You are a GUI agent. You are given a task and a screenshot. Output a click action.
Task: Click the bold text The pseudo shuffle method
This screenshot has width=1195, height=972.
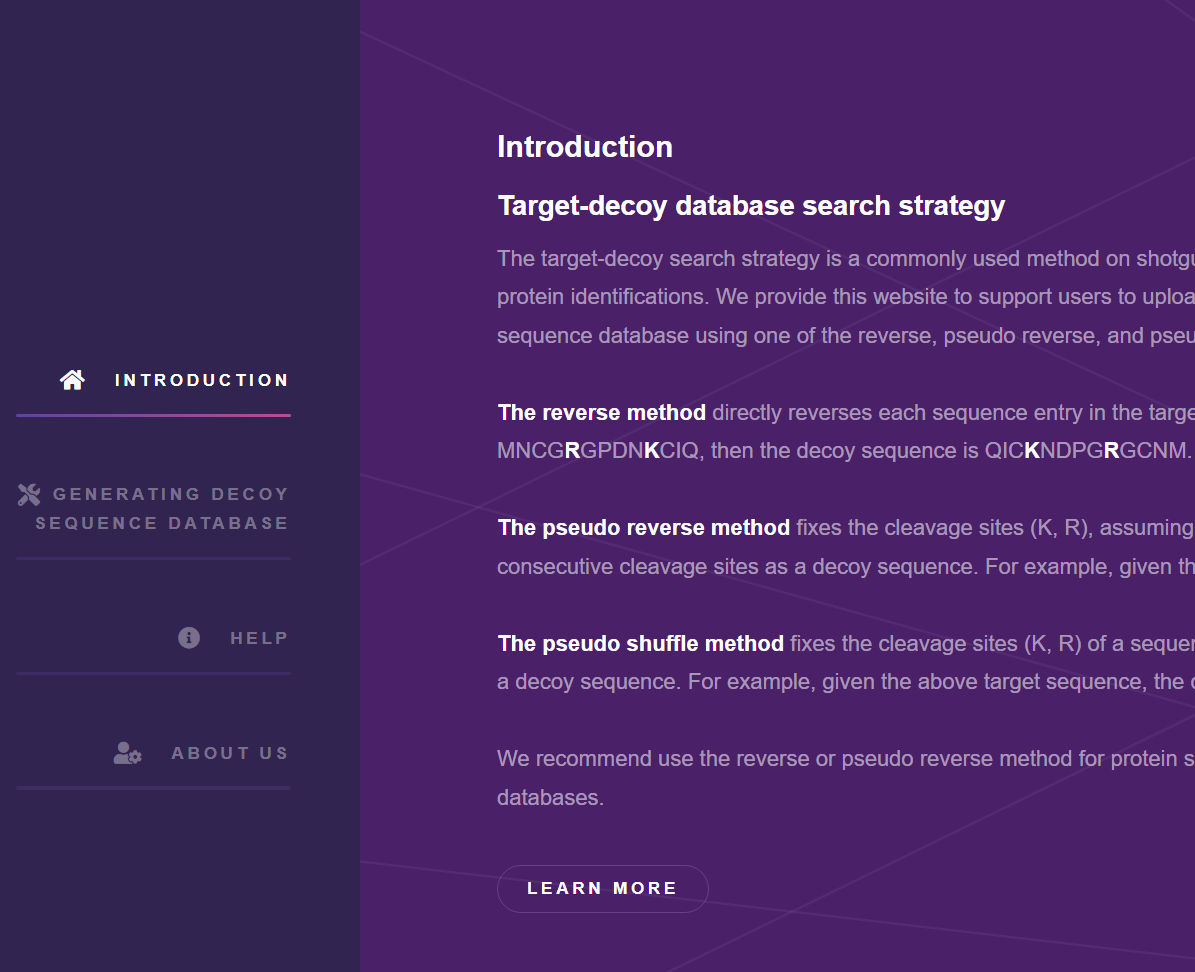click(x=640, y=643)
